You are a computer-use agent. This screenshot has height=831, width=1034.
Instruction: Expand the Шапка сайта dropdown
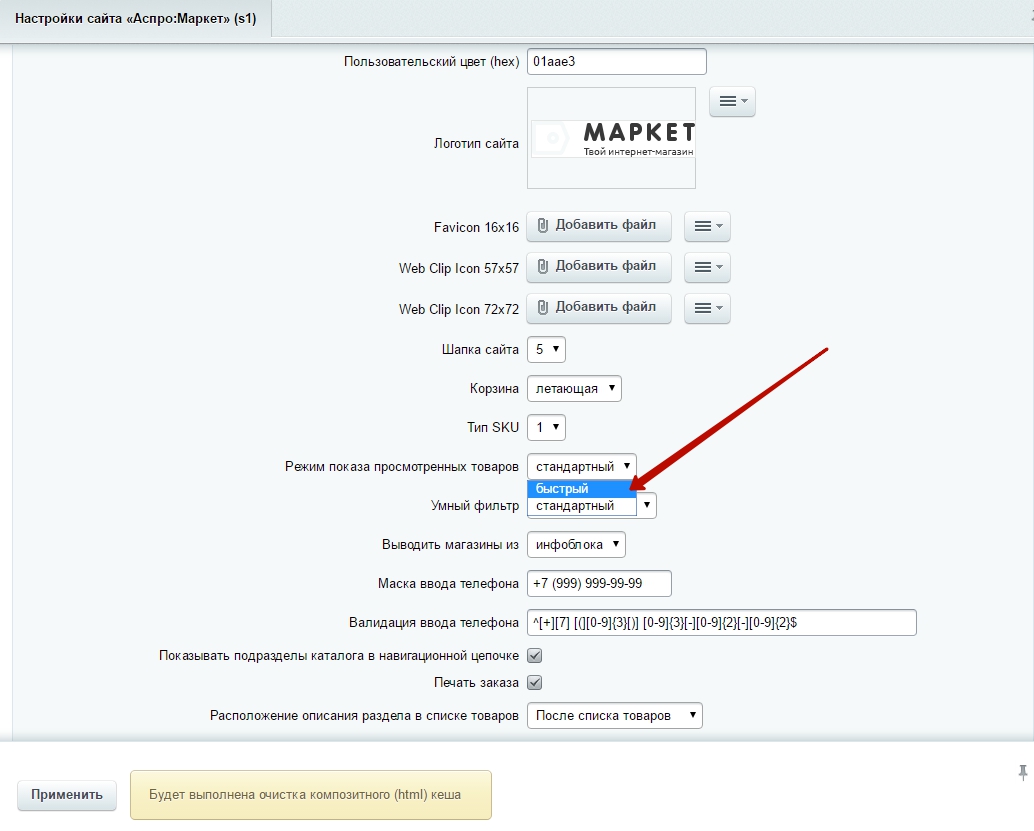(x=546, y=350)
